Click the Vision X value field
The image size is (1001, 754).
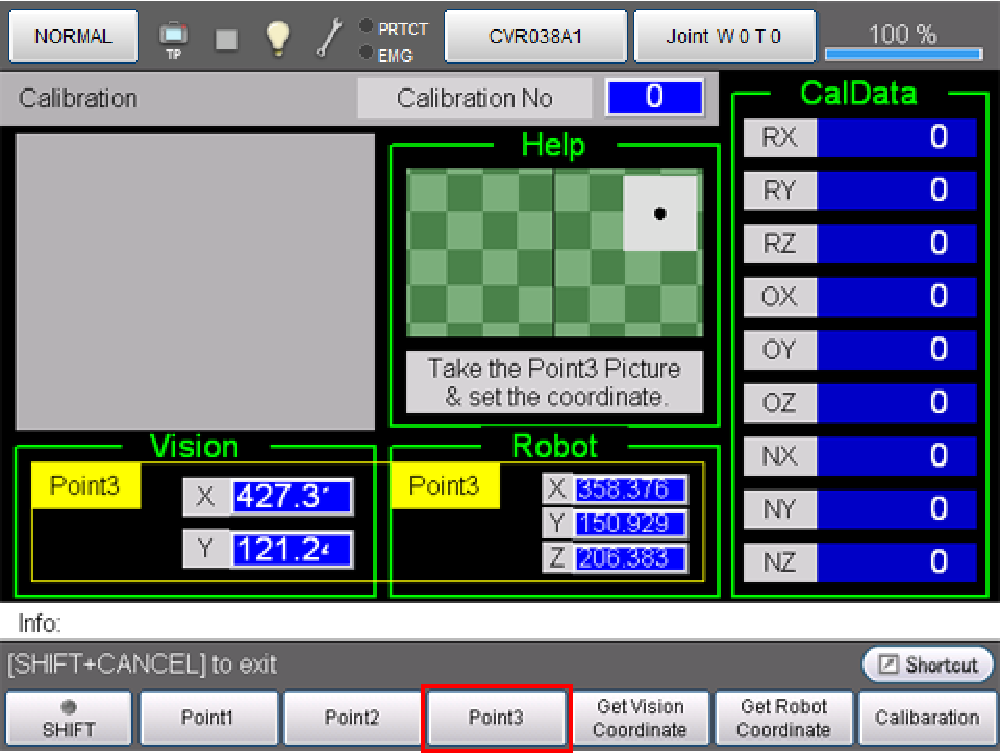pyautogui.click(x=291, y=497)
